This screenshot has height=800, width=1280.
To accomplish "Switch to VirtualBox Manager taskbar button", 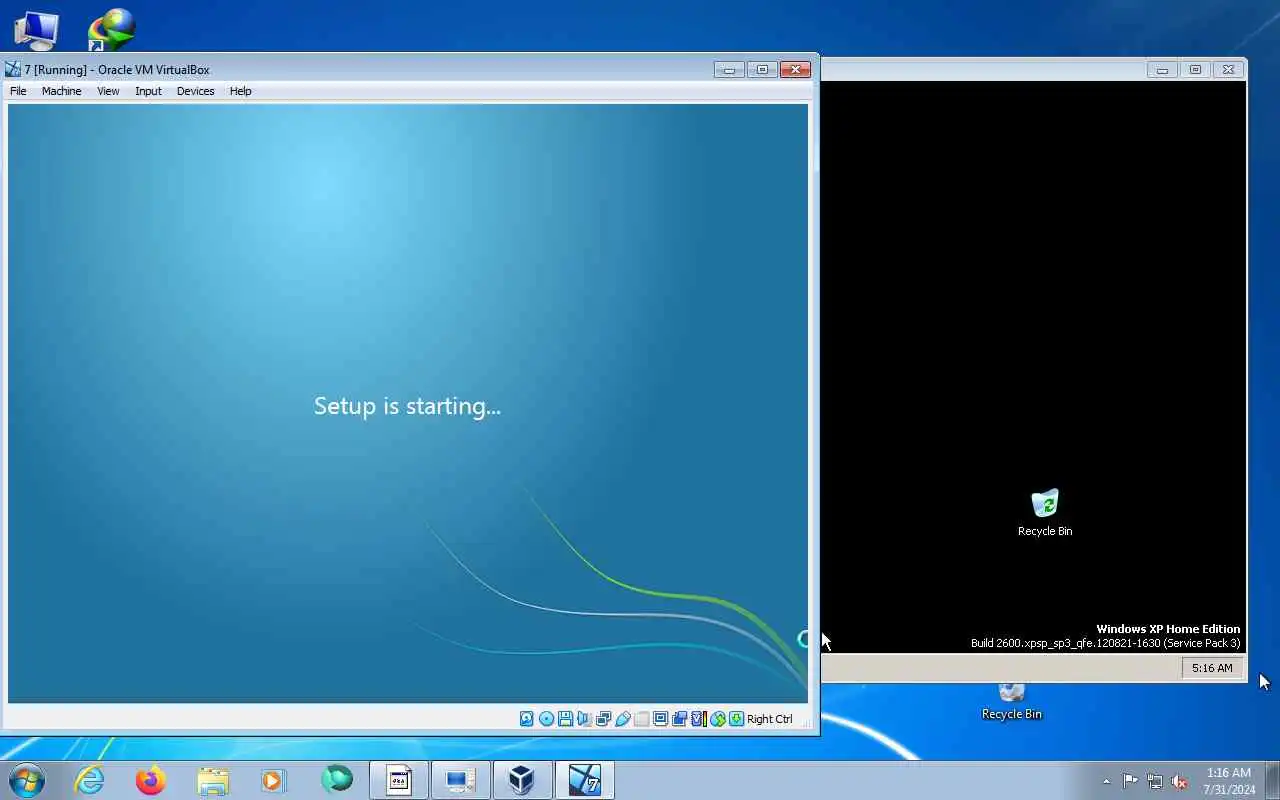I will [522, 780].
